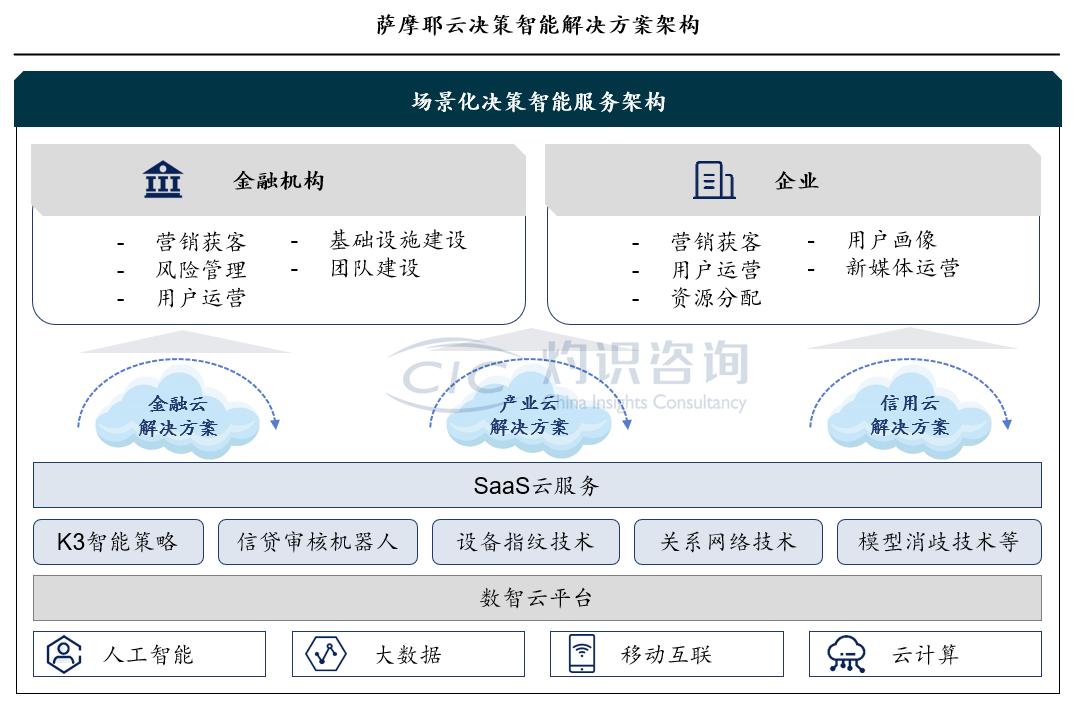This screenshot has height=706, width=1078.
Task: Click the 风险管理 item
Action: tap(201, 269)
